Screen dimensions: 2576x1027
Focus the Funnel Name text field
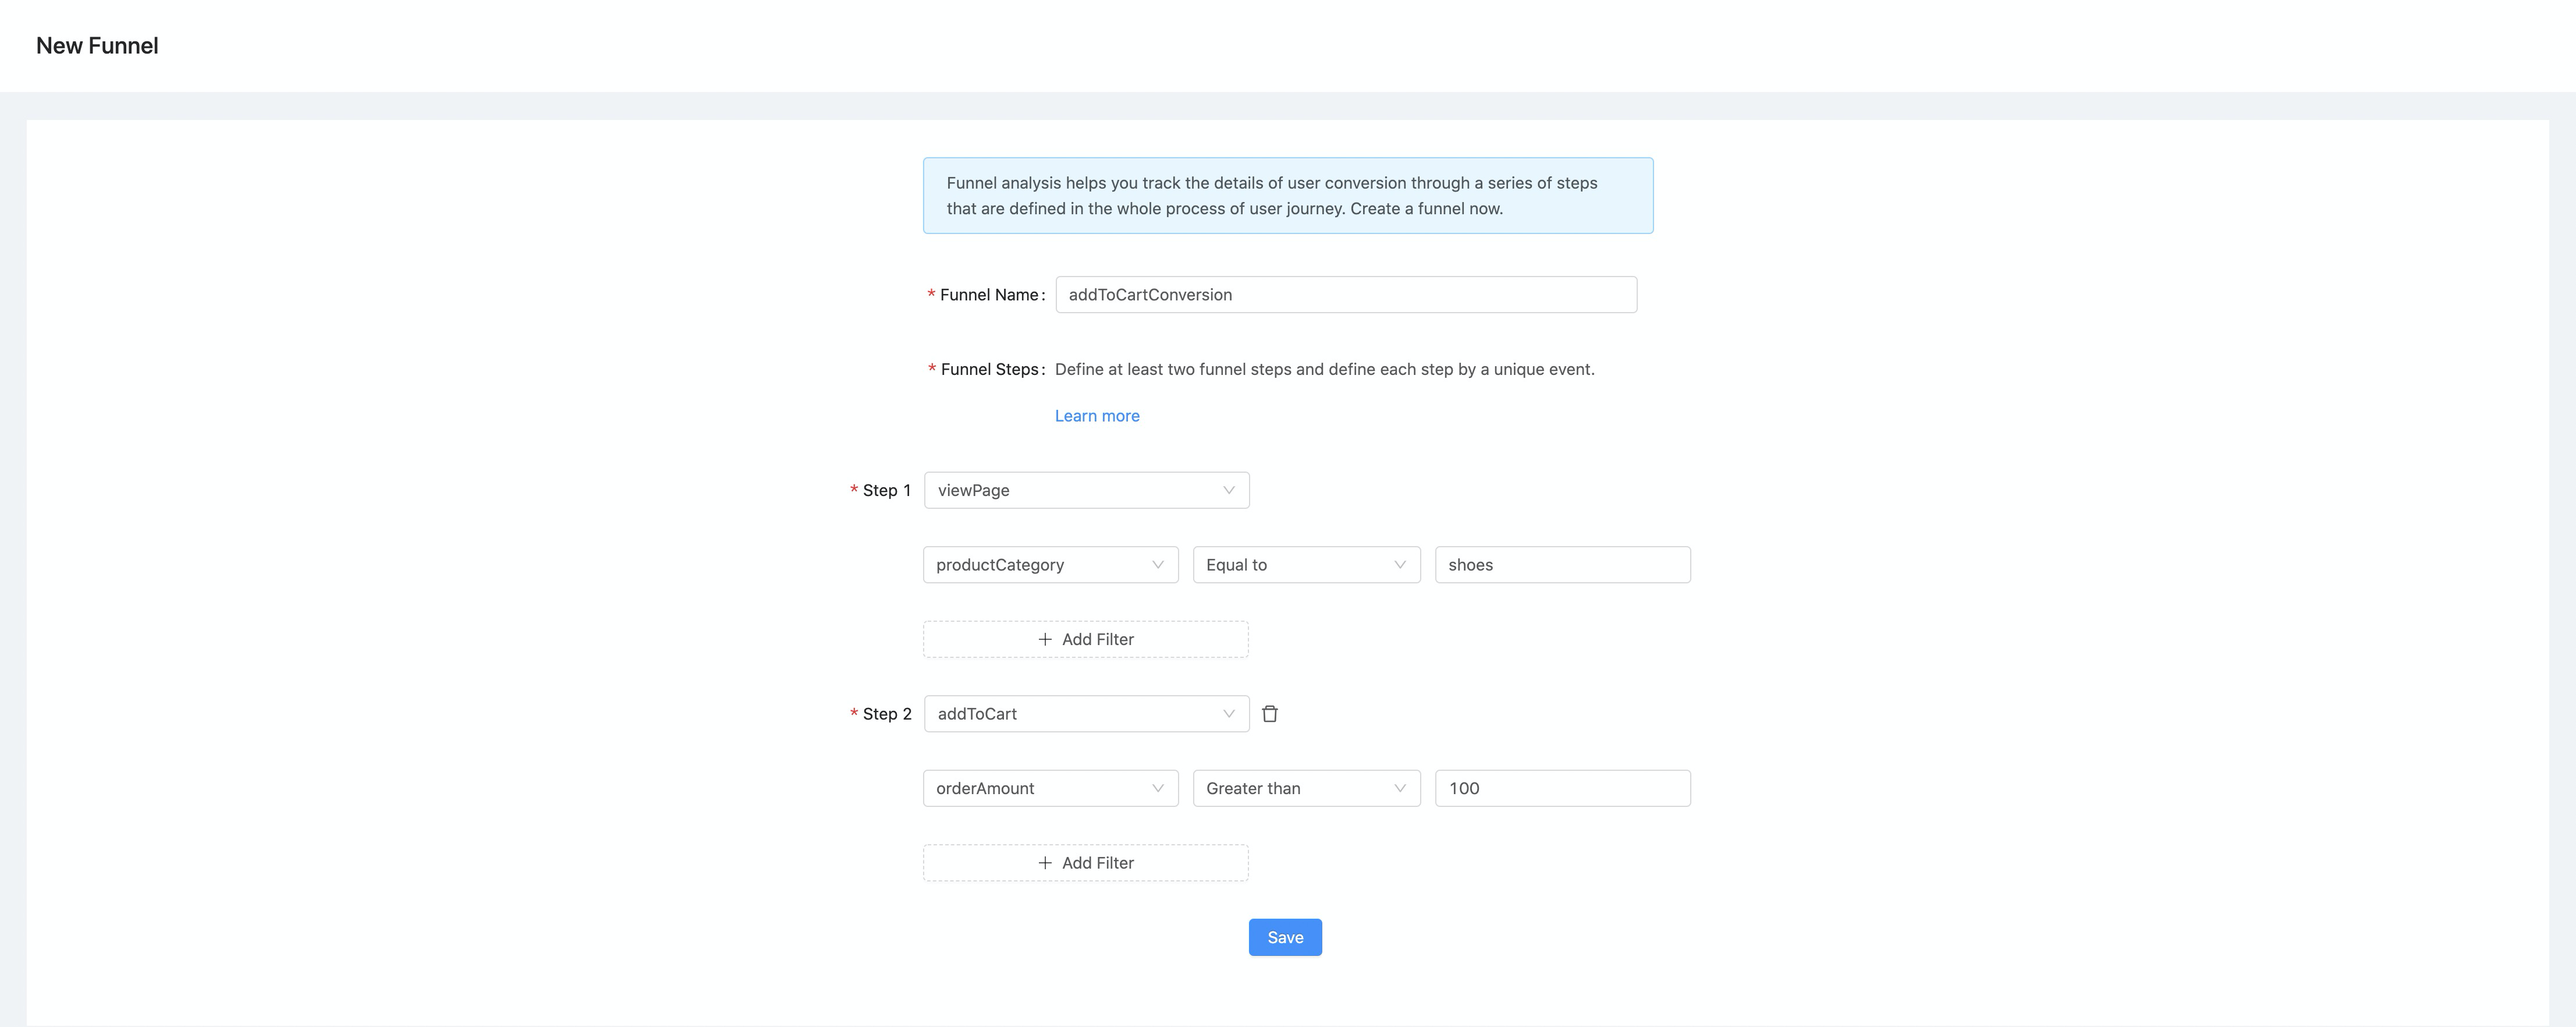coord(1345,295)
